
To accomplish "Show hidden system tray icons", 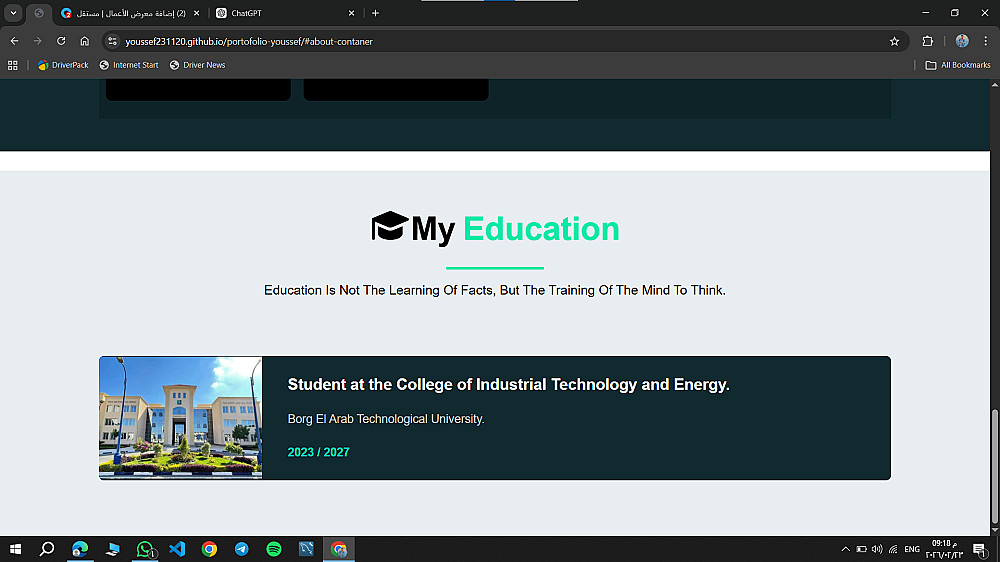I will 846,549.
